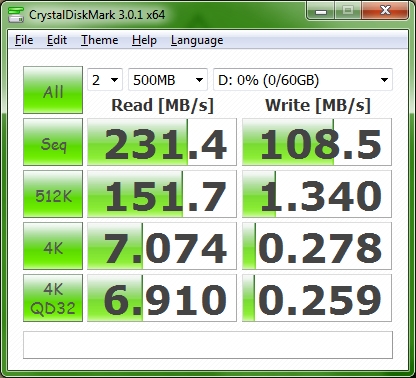Open the Help menu

tap(144, 40)
